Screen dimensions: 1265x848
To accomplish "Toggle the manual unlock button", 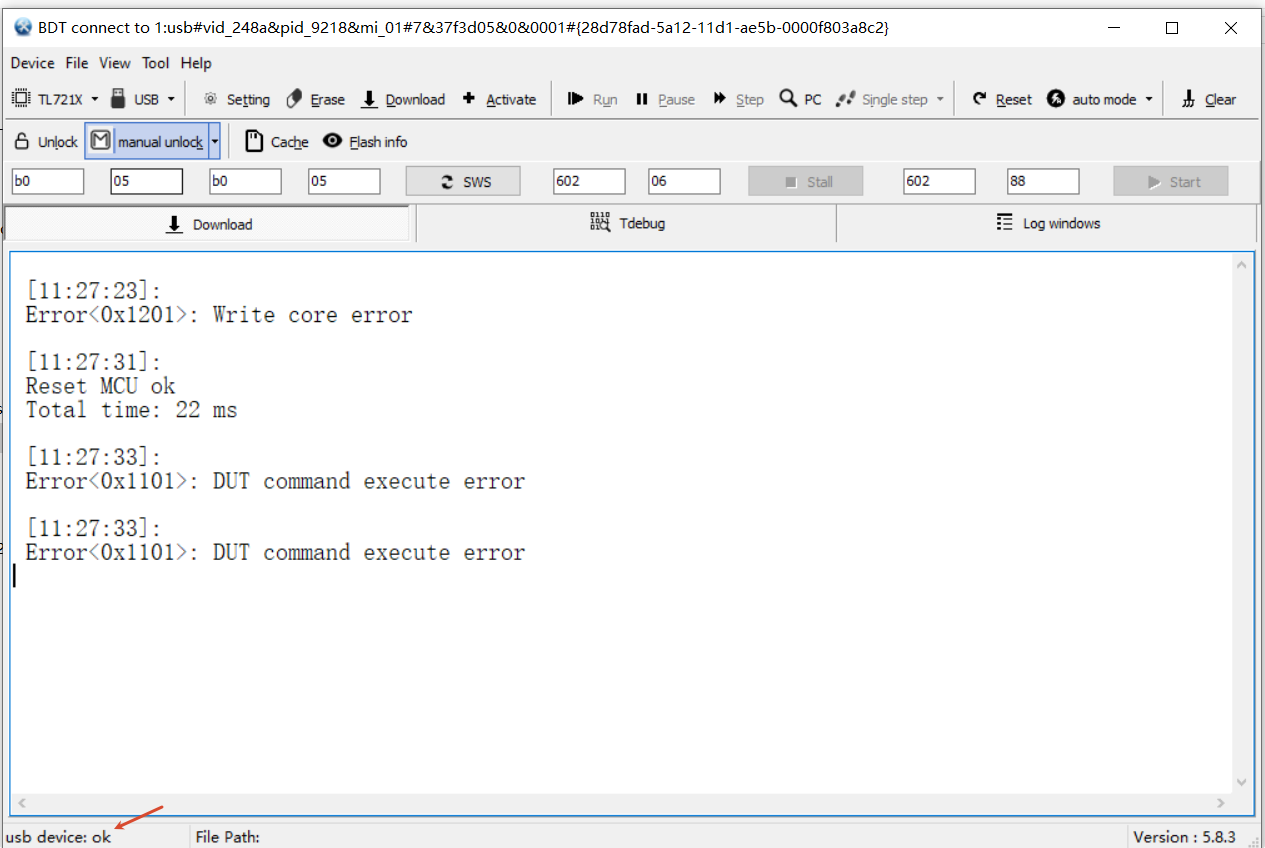I will pyautogui.click(x=147, y=142).
